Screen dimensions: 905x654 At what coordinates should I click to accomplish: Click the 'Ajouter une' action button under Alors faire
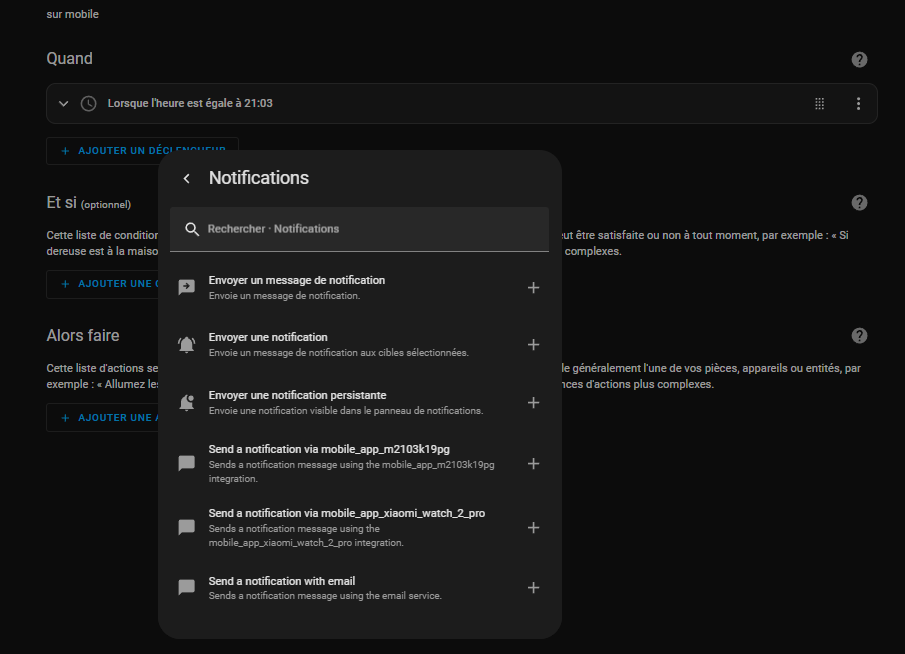point(103,417)
